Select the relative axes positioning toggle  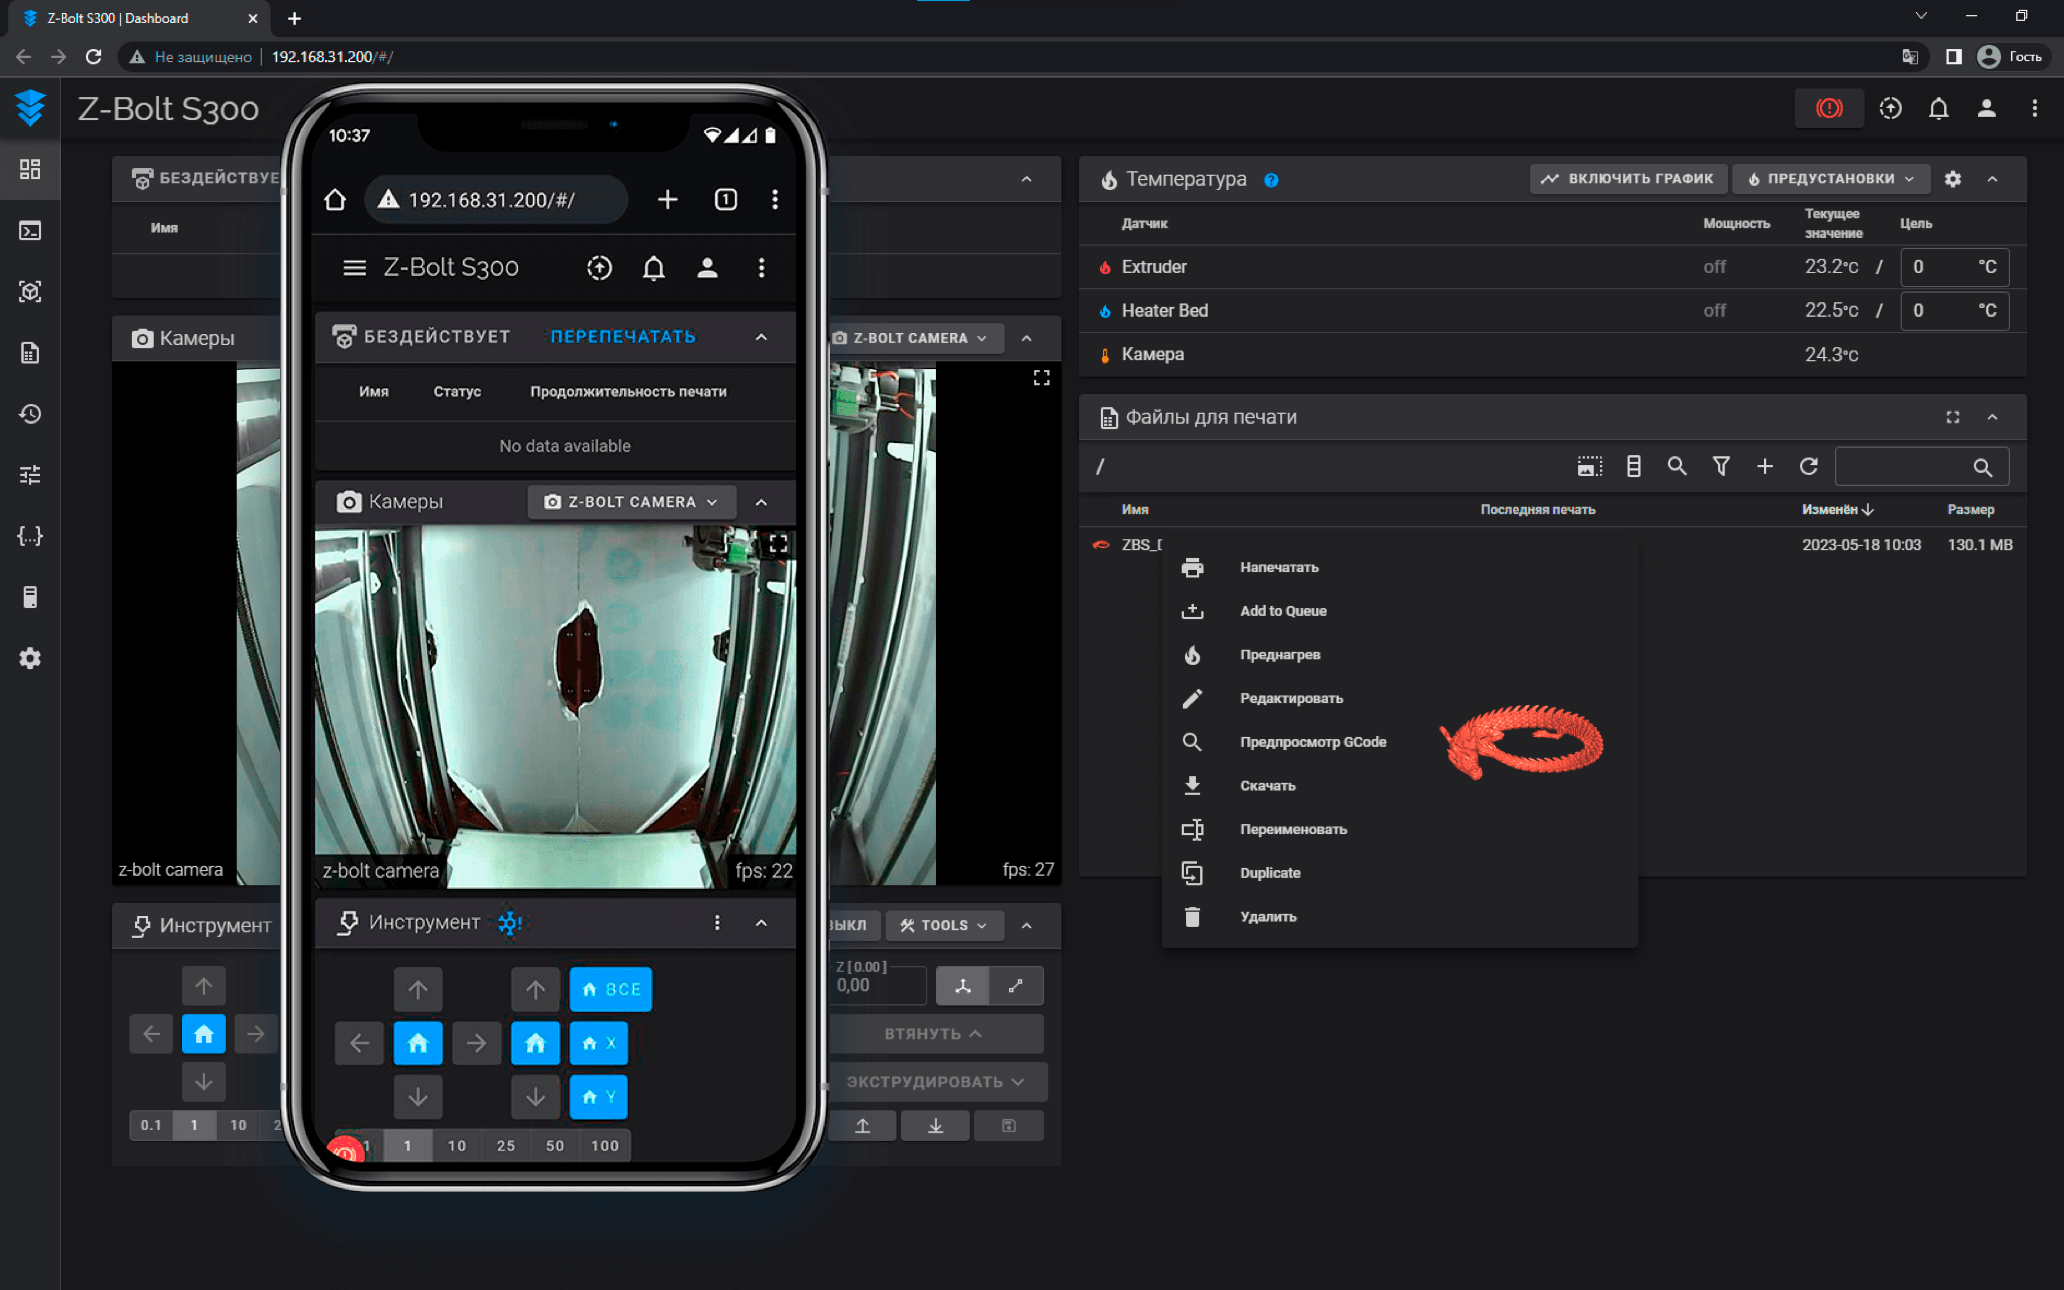962,986
